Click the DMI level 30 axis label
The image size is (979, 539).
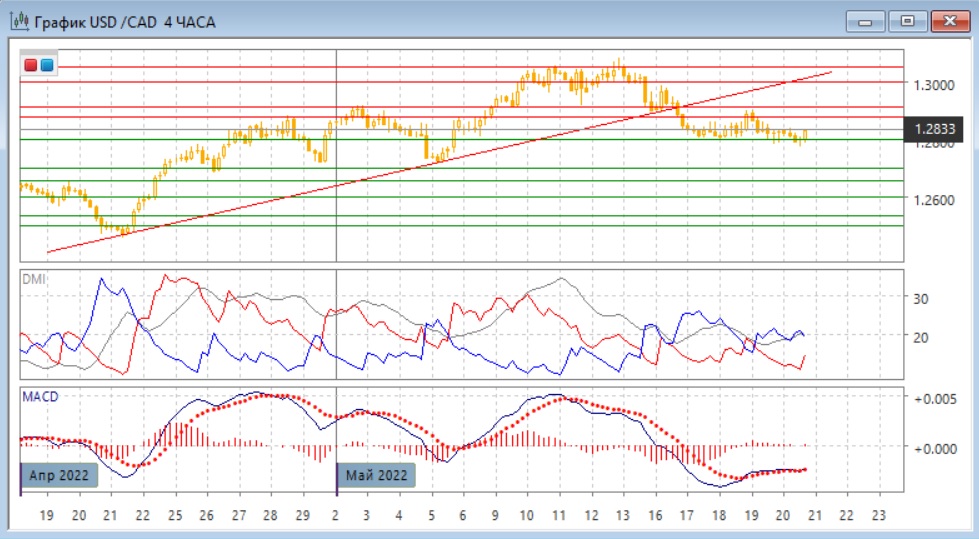click(x=922, y=298)
